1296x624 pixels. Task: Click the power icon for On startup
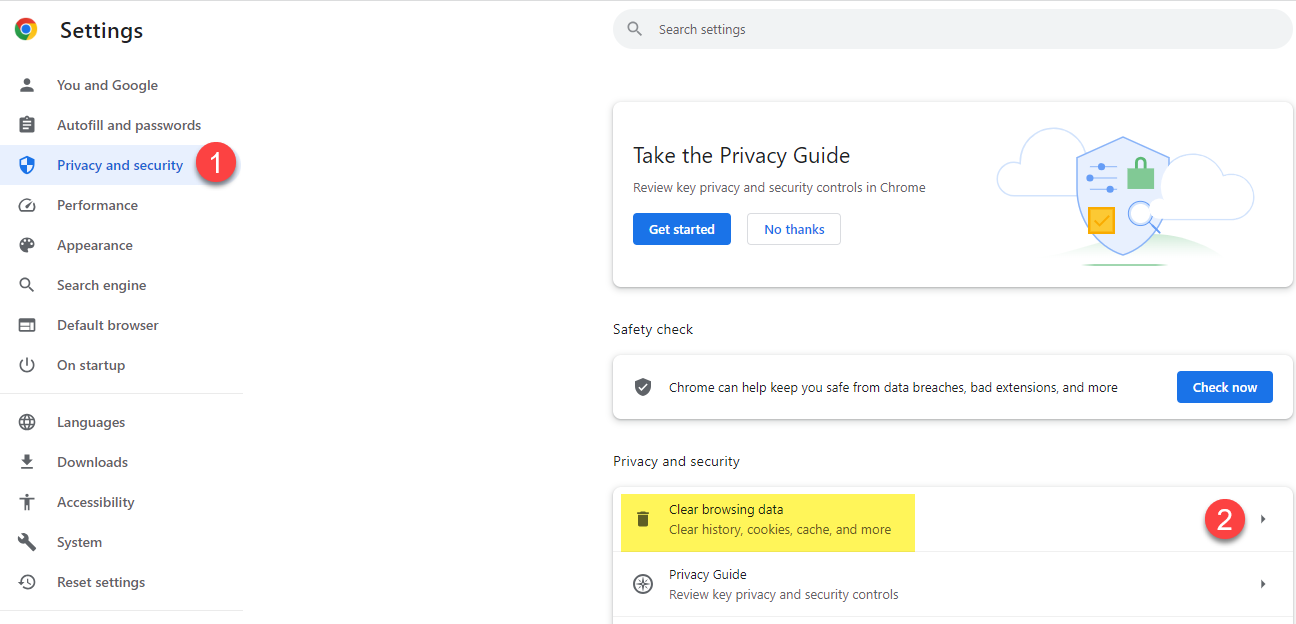tap(27, 365)
